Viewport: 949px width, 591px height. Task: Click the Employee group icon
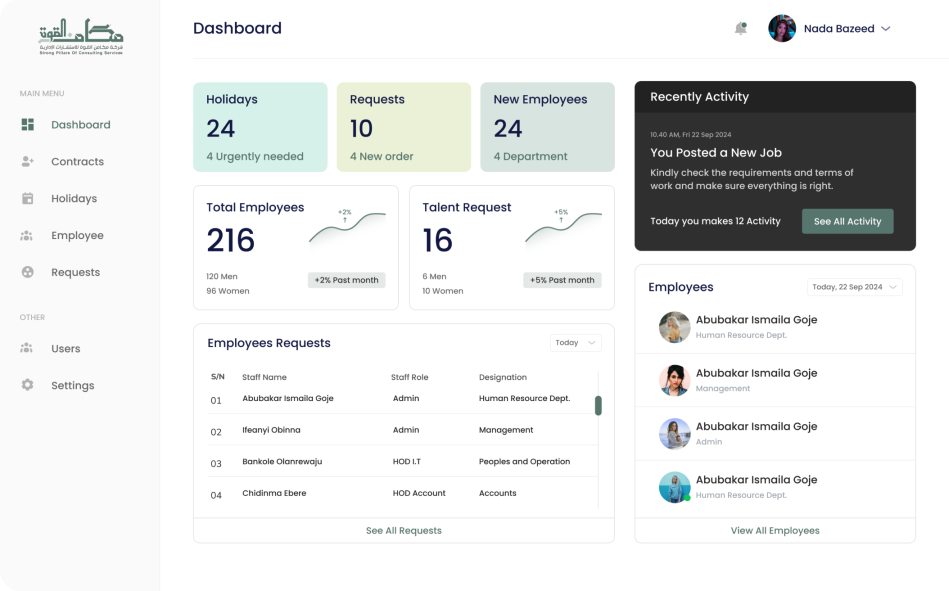pos(28,236)
